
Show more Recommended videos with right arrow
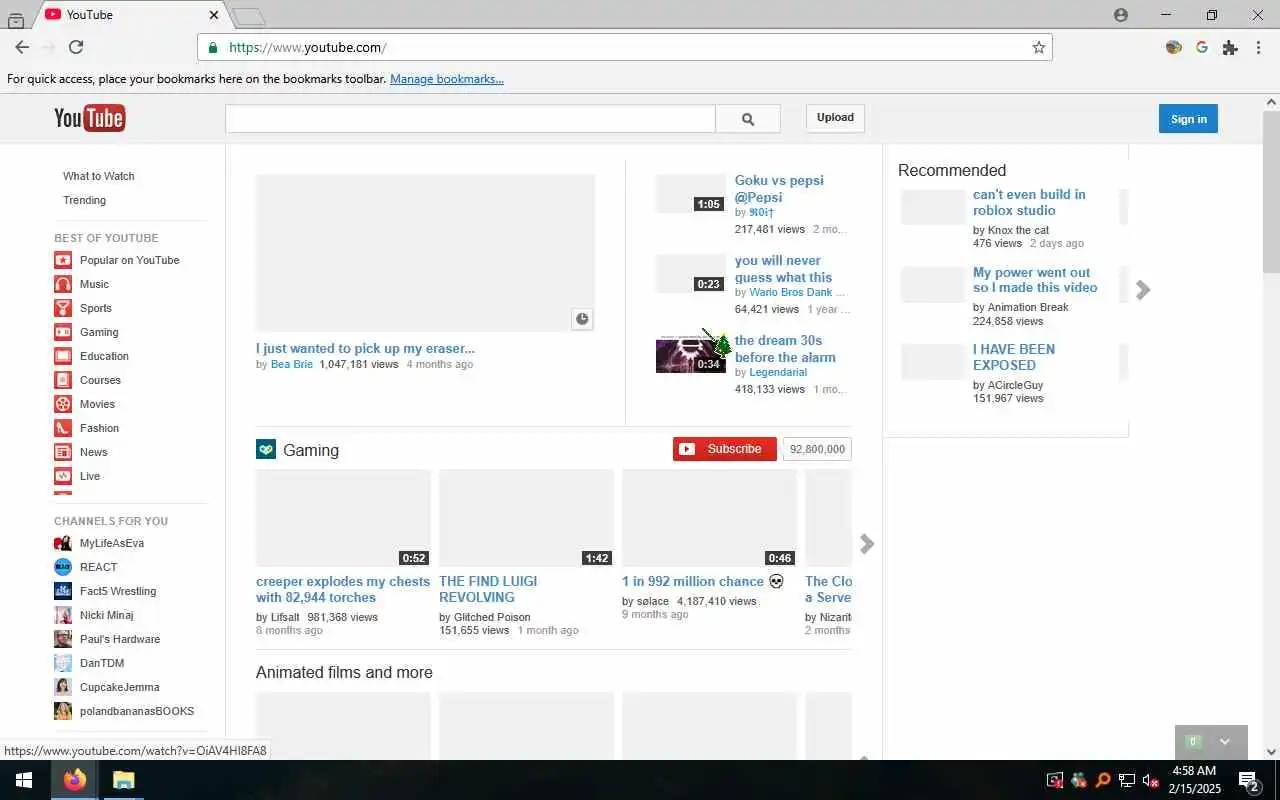[x=1143, y=290]
